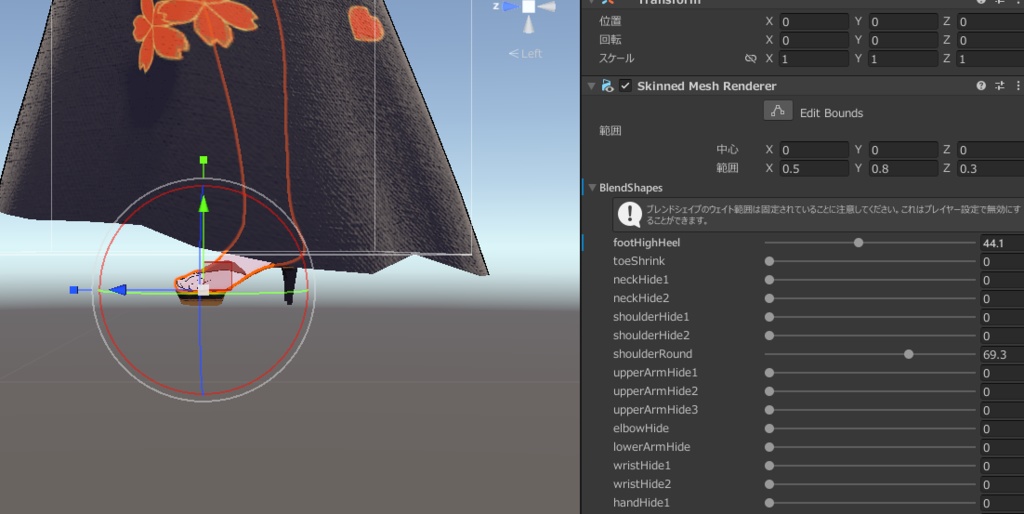
Task: Click the rotation Y input field
Action: 903,40
